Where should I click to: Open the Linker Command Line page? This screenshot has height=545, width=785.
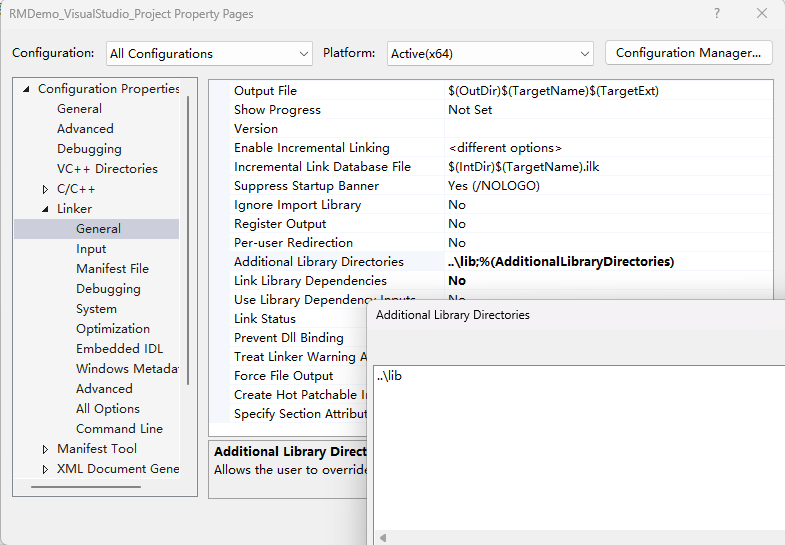click(x=119, y=429)
